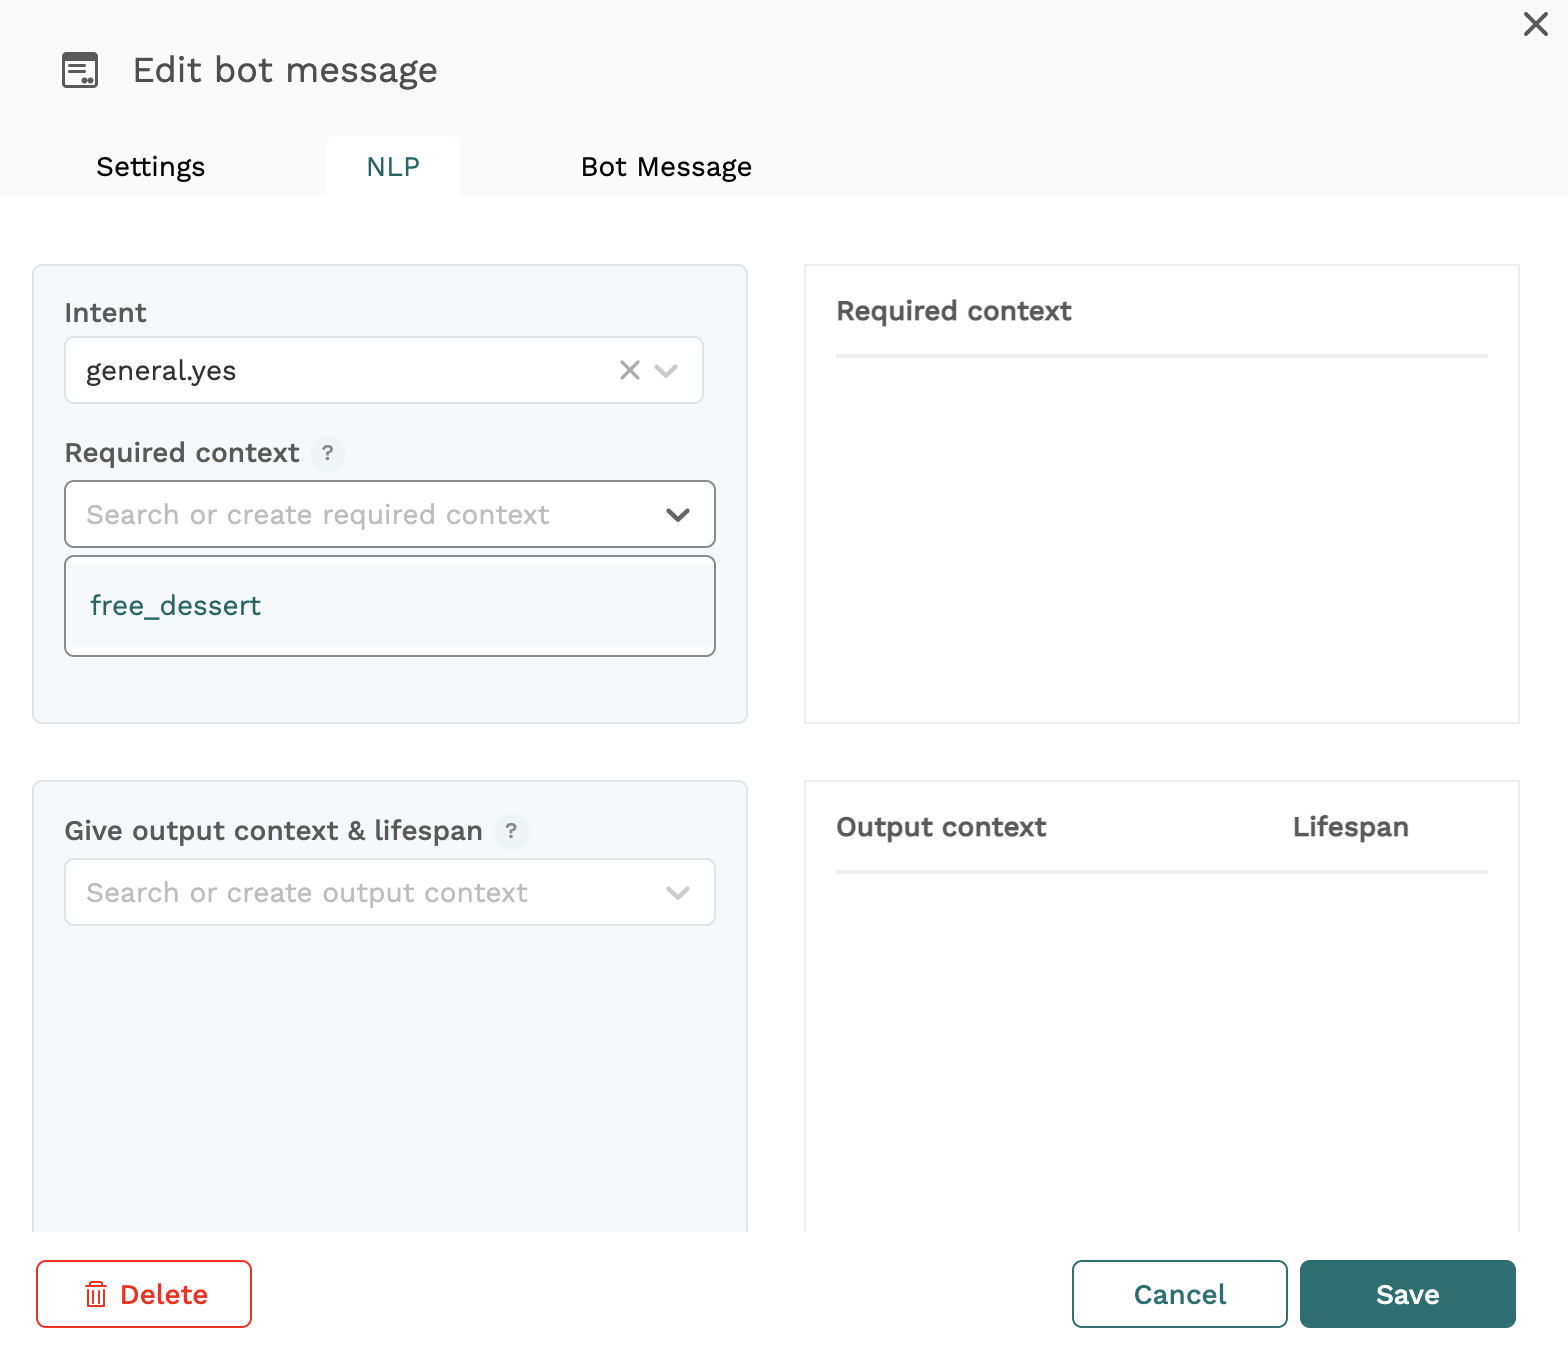Click the Give output context & lifespan label
Screen dimensions: 1568x1350
point(273,831)
